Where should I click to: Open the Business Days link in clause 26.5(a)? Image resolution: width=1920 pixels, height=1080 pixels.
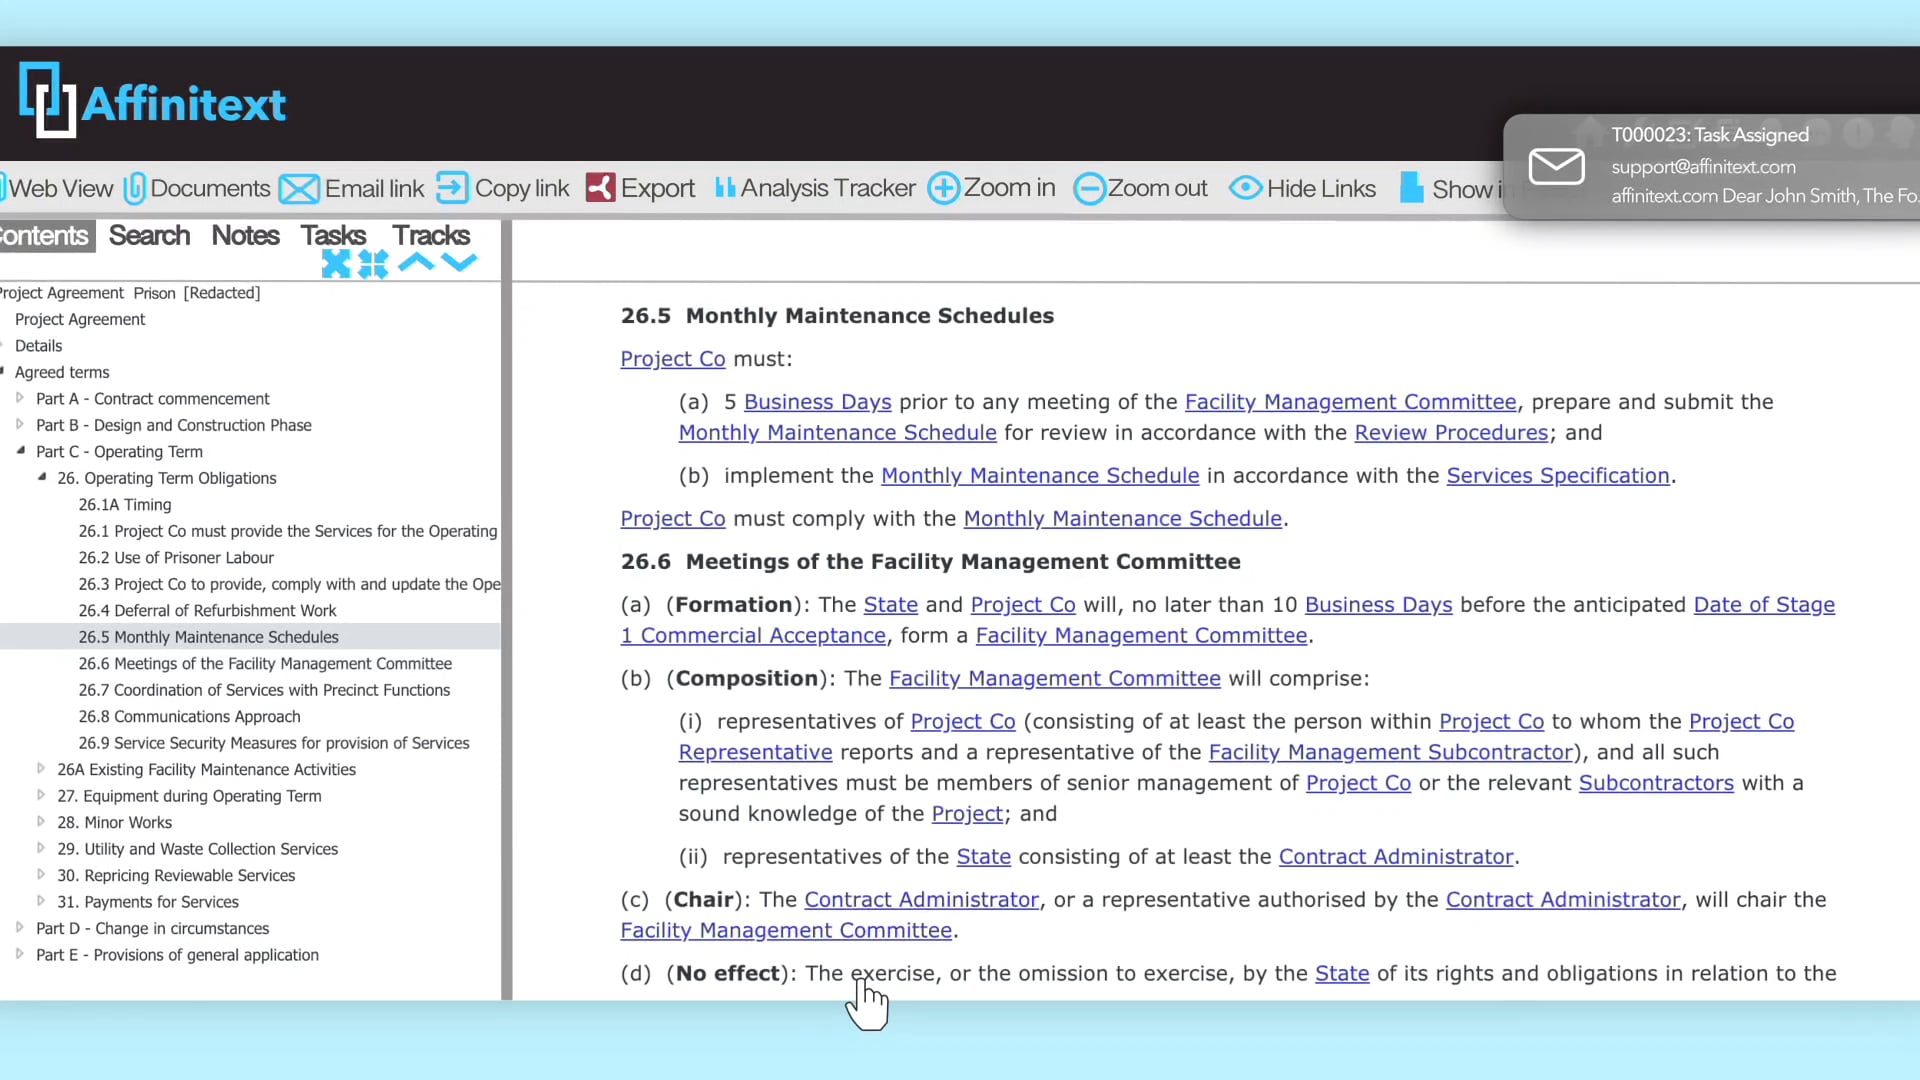click(817, 402)
